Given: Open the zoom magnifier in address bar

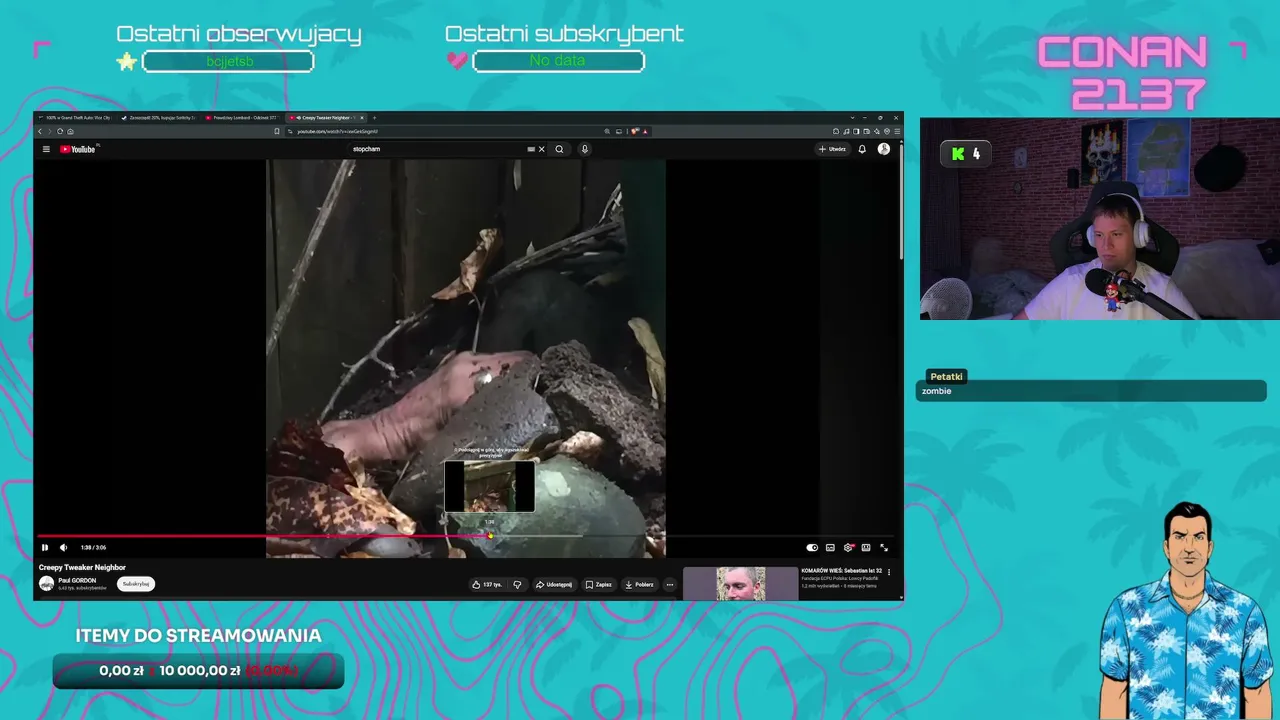Looking at the screenshot, I should click(607, 131).
